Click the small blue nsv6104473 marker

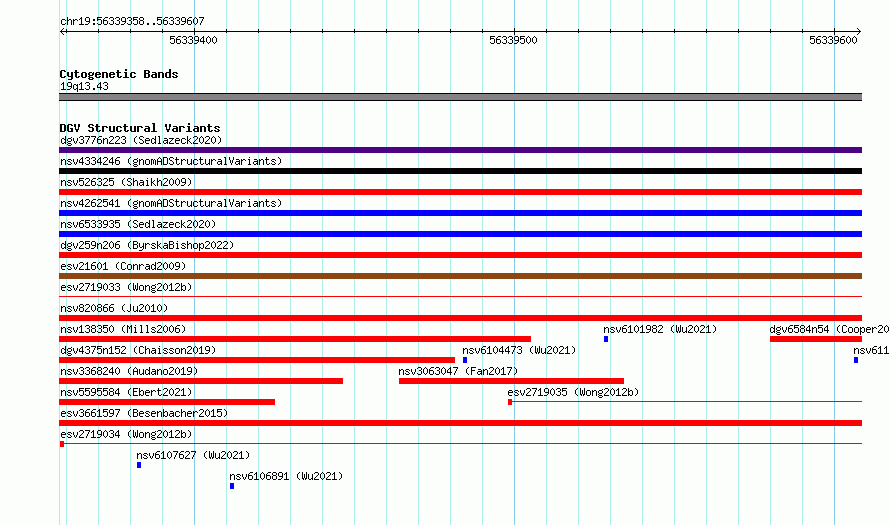point(465,360)
